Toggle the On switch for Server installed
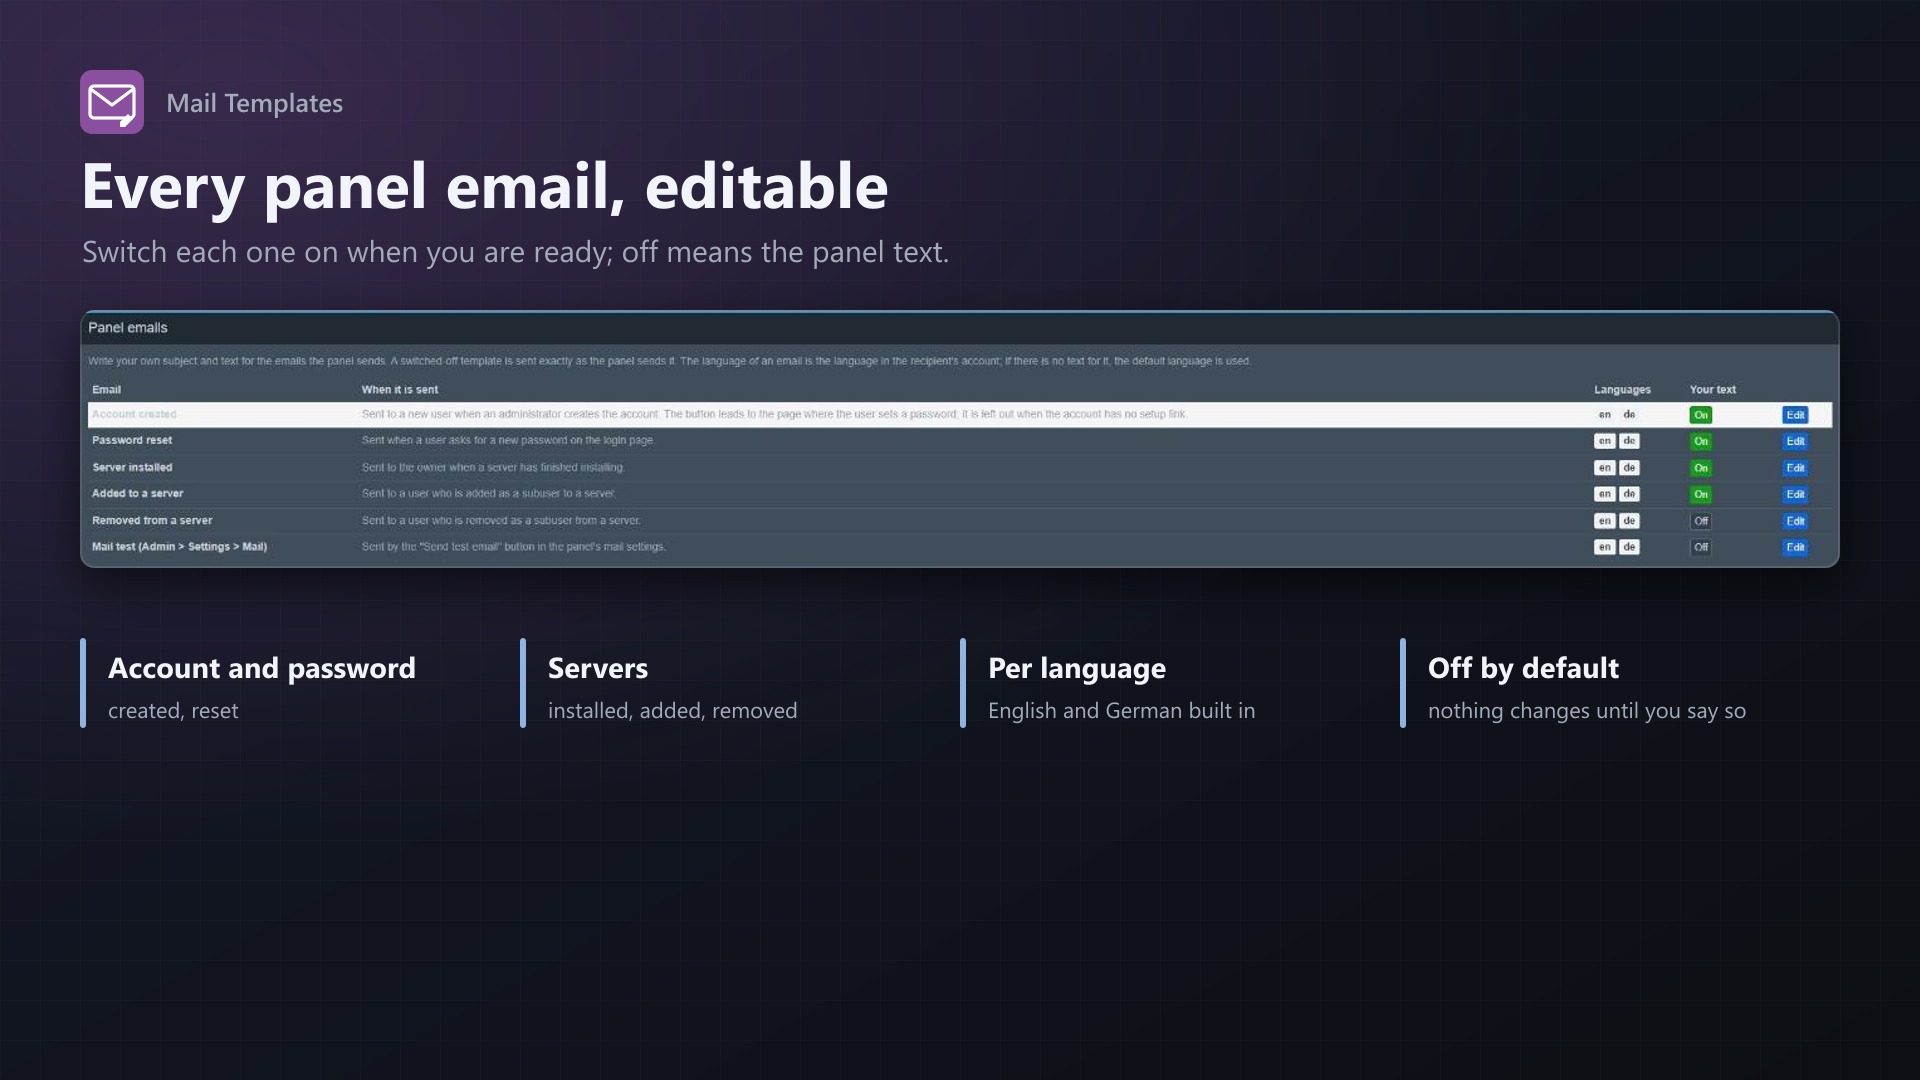This screenshot has height=1080, width=1920. click(1700, 468)
